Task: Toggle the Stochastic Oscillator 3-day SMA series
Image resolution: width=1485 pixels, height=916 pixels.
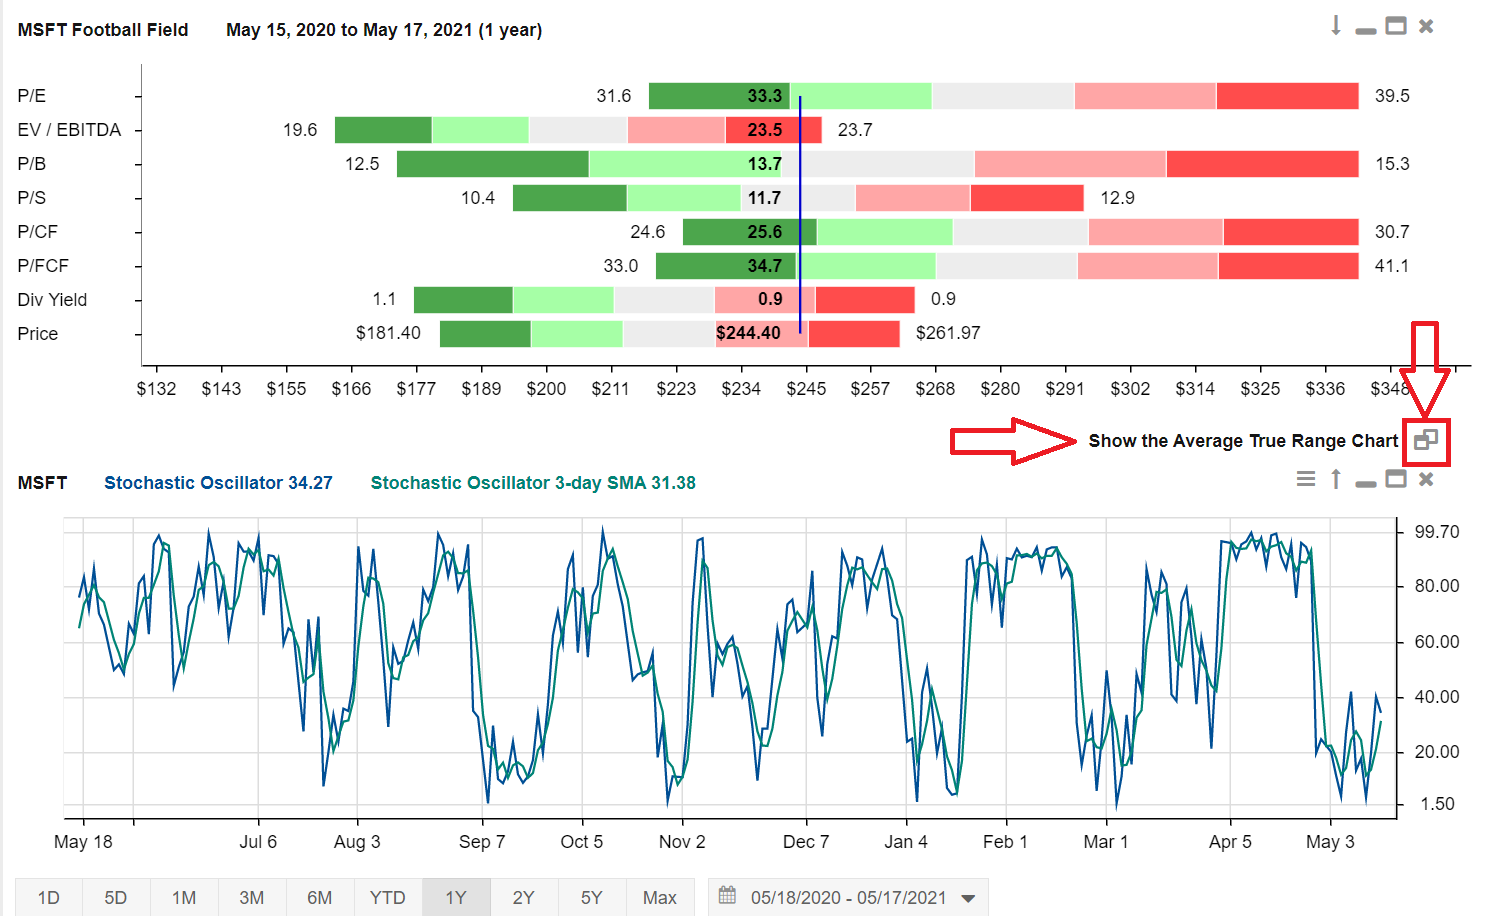Action: click(532, 483)
